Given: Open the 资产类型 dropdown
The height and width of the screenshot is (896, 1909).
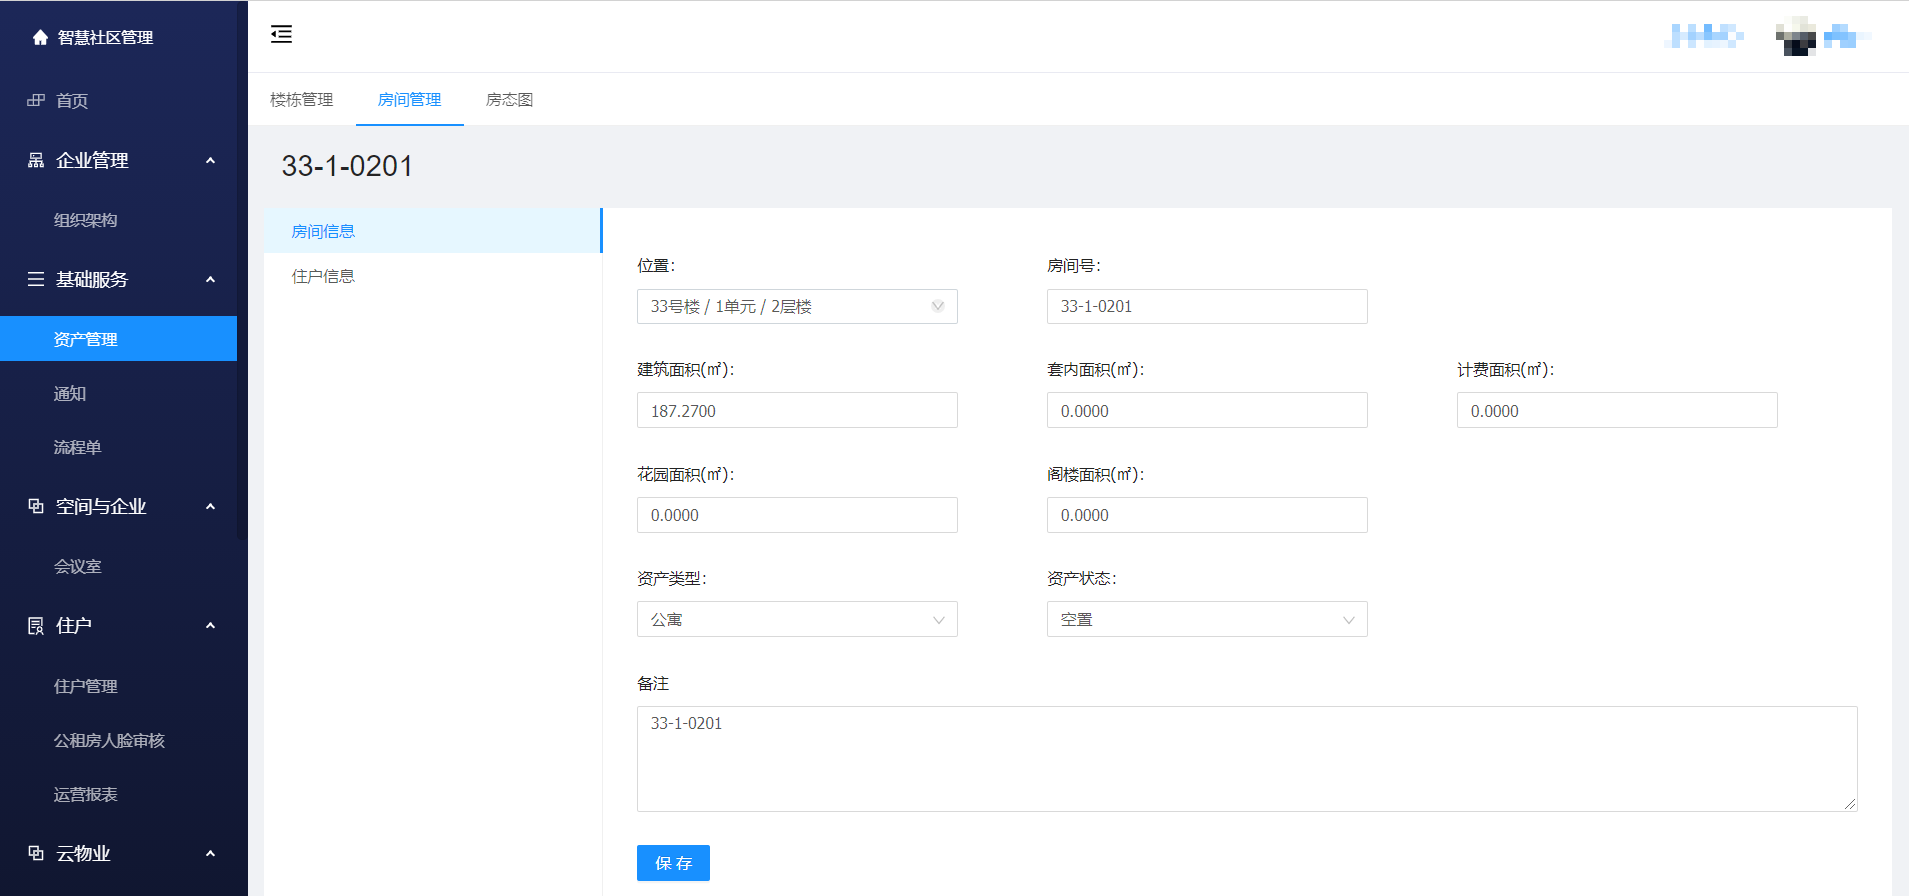Looking at the screenshot, I should (796, 619).
